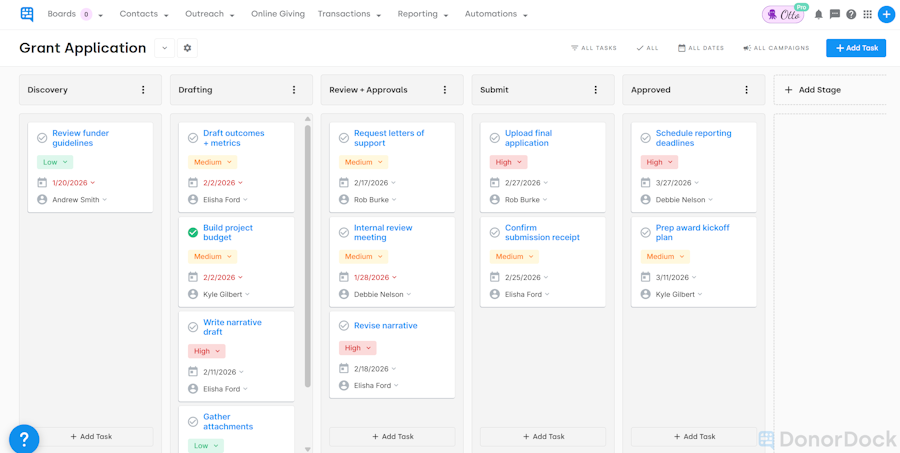Open Rob Burke assignee dropdown on Request letters card

tap(375, 200)
